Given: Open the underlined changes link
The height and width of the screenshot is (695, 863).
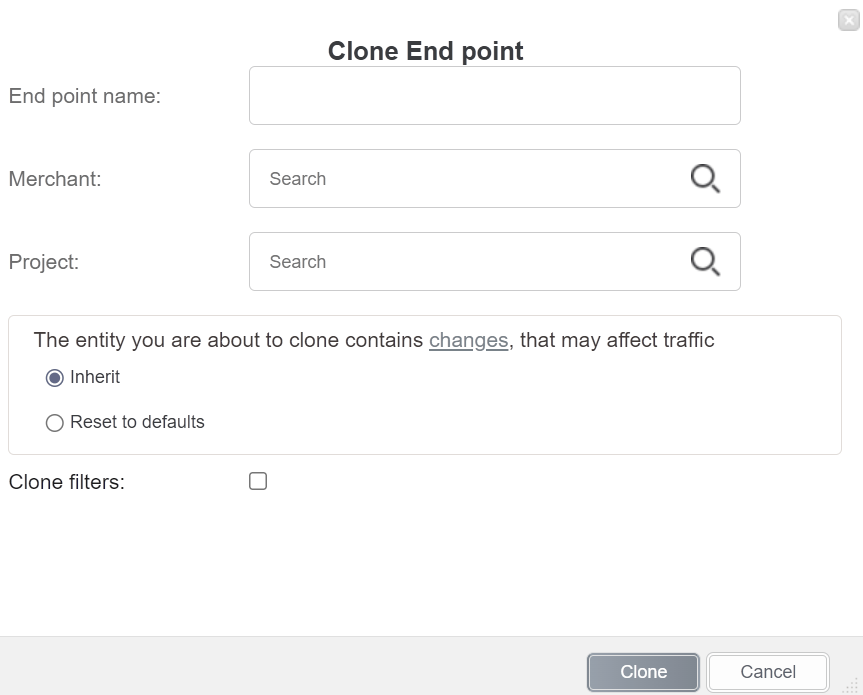Looking at the screenshot, I should pos(468,340).
